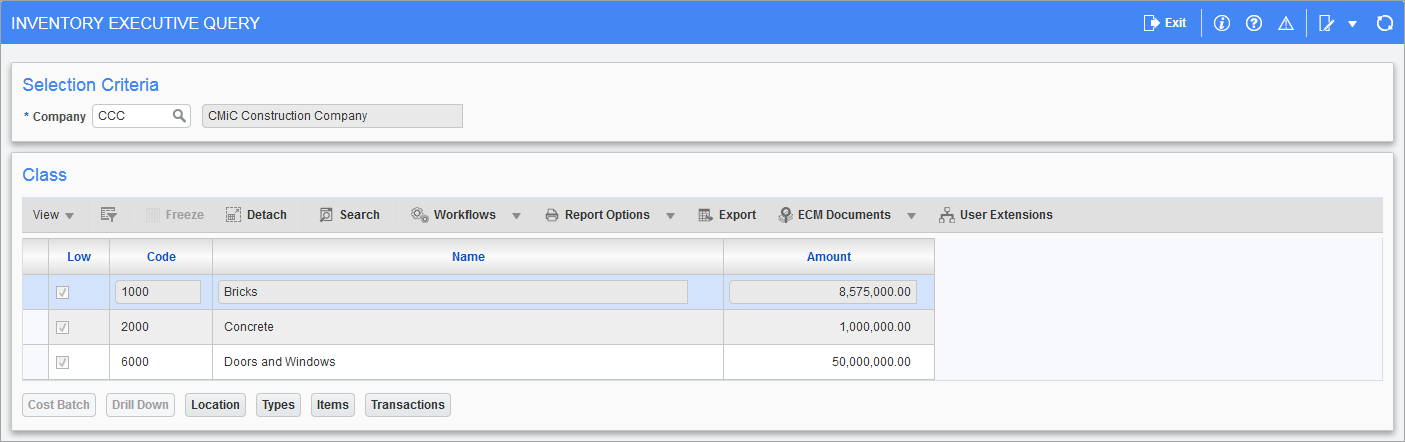Click the query-by-example filter icon
Screen dimensions: 1405x442
click(109, 215)
